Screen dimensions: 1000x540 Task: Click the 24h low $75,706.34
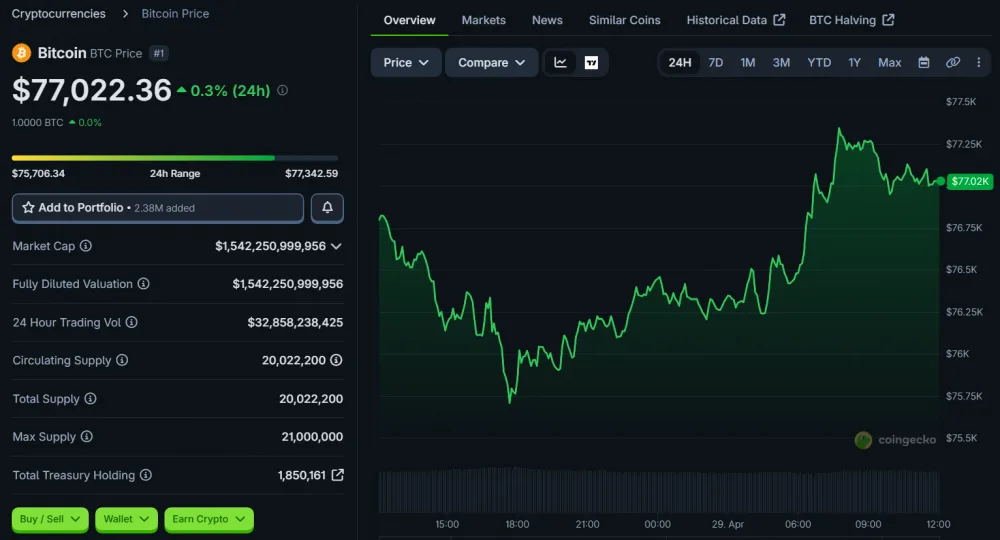click(x=38, y=173)
